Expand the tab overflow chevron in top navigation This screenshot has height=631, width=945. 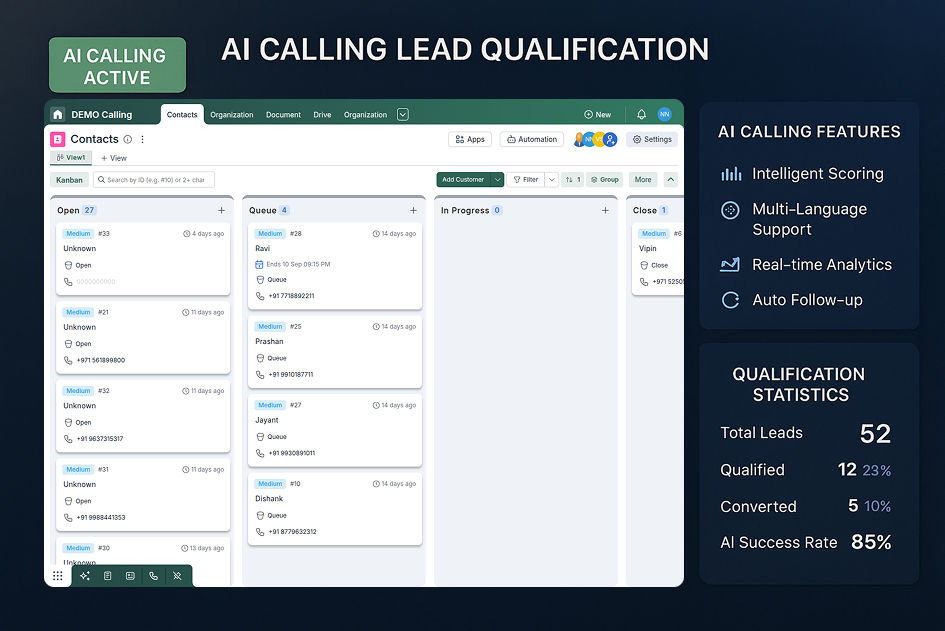403,115
